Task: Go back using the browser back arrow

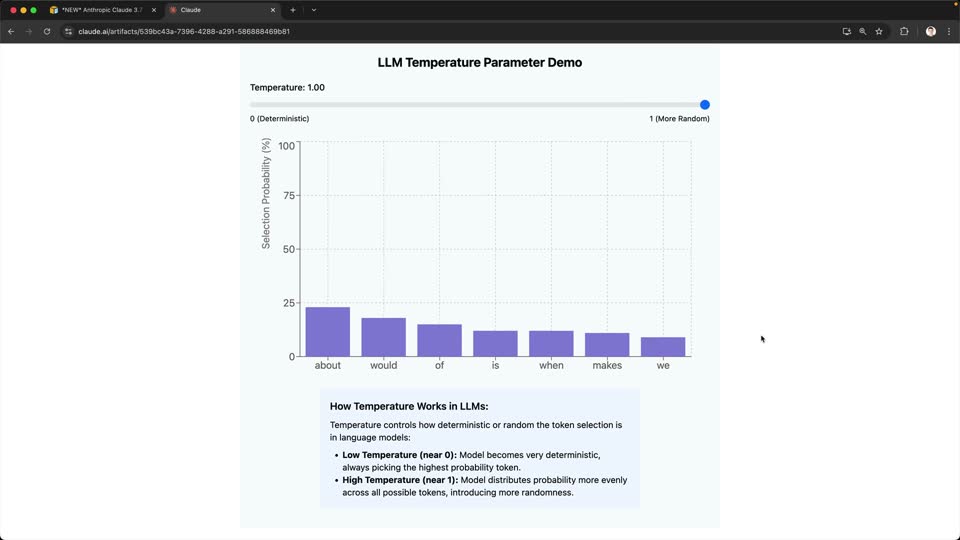Action: 11,31
